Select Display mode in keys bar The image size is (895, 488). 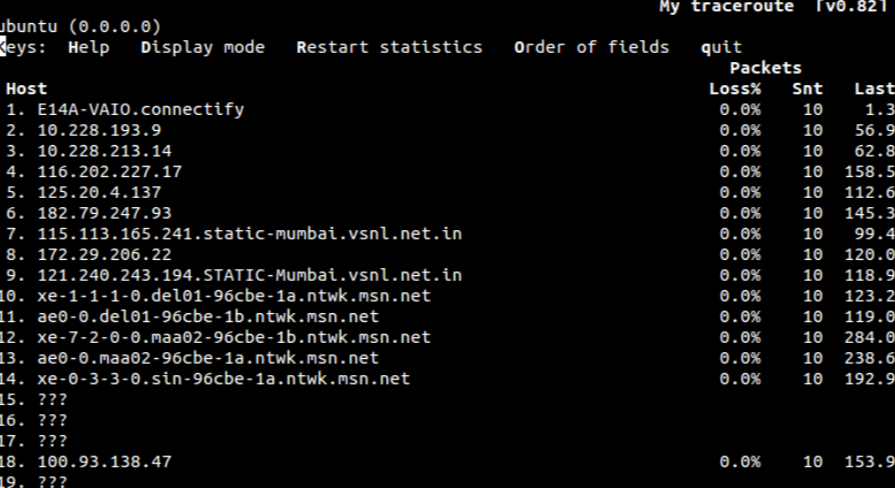tap(202, 47)
